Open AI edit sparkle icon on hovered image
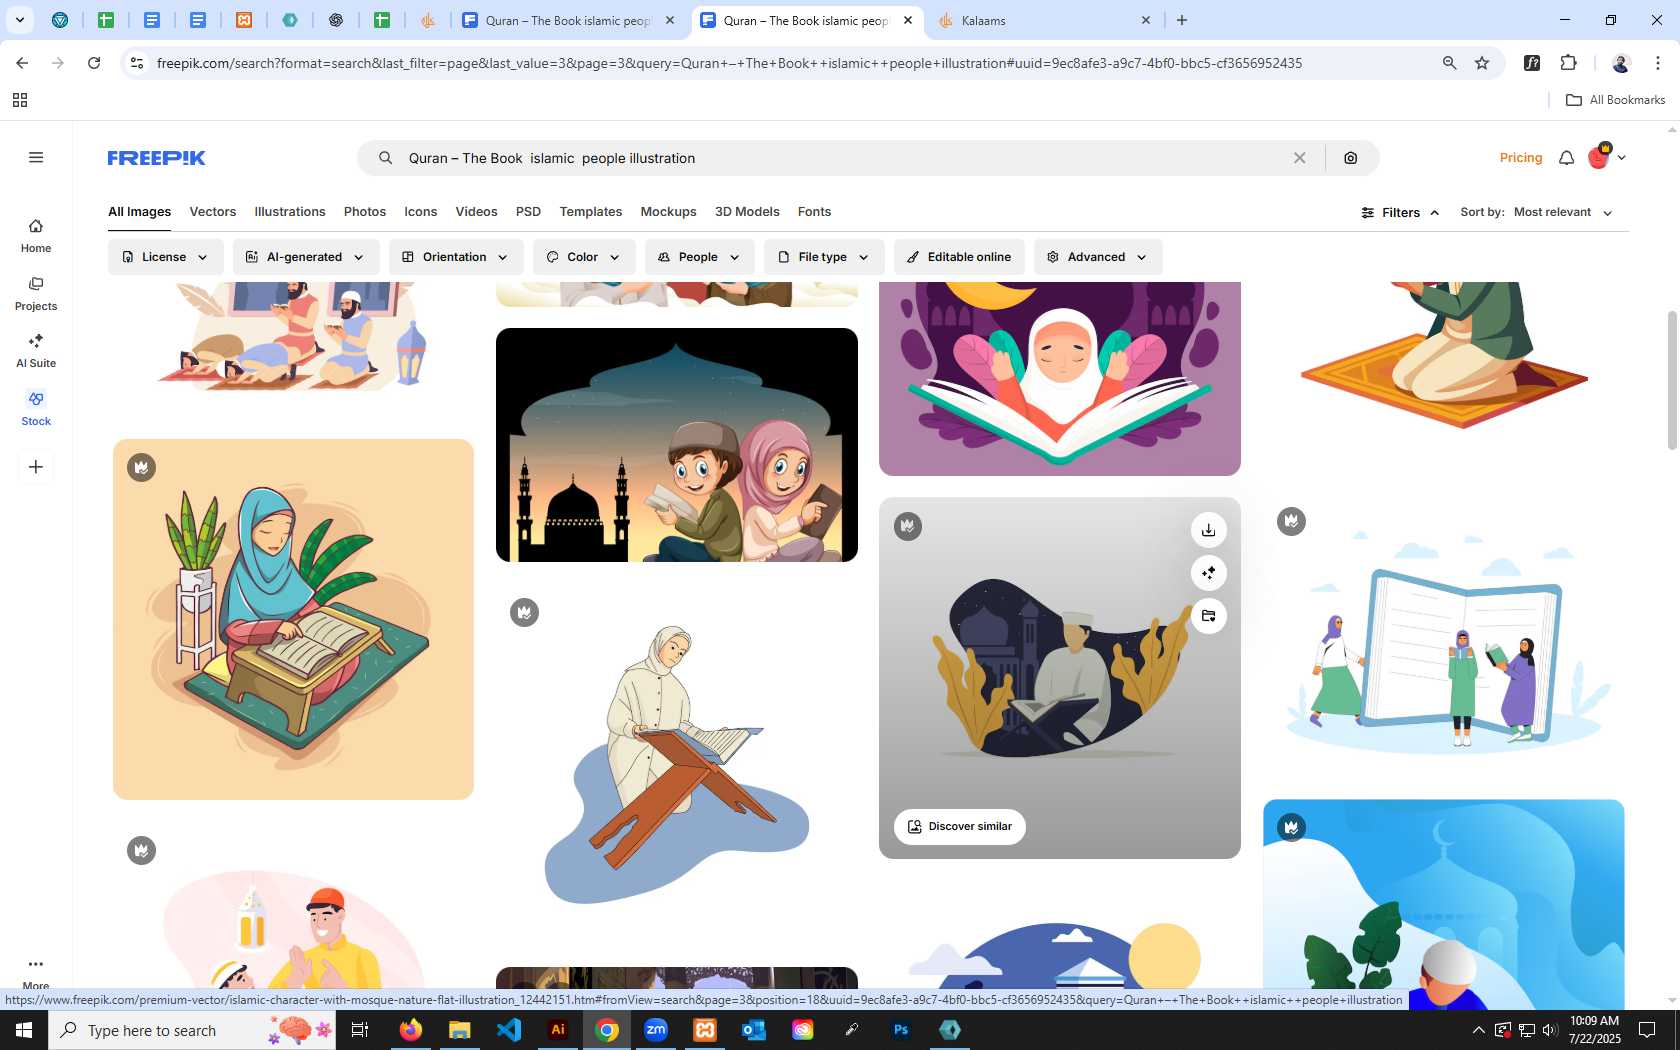1680x1050 pixels. 1208,573
